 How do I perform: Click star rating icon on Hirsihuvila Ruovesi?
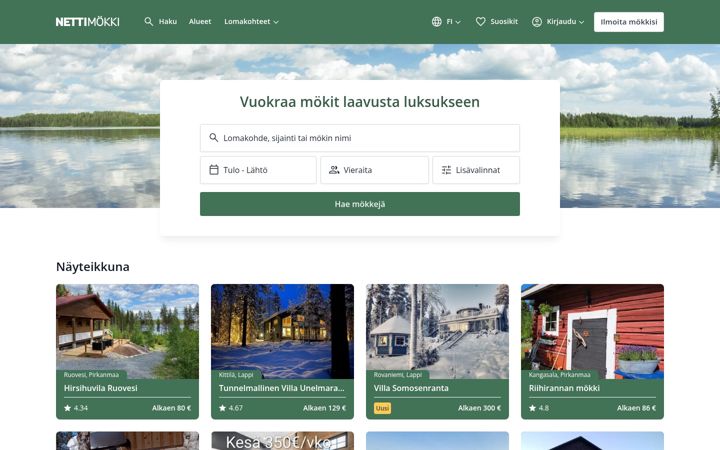(68, 408)
